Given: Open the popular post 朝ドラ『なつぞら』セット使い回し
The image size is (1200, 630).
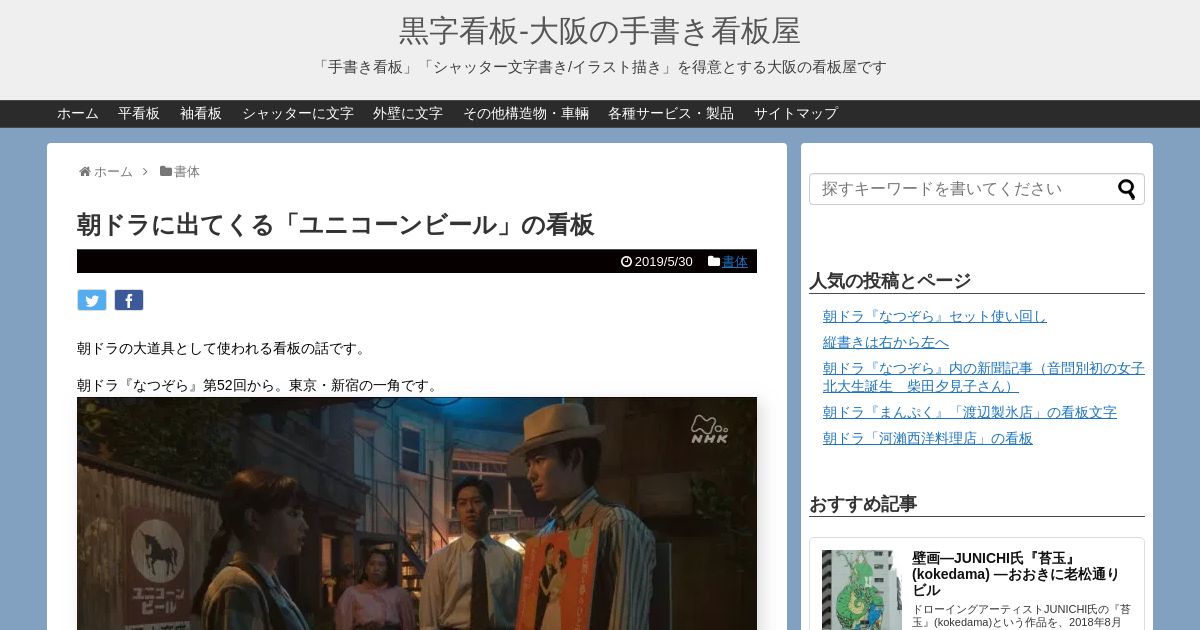Looking at the screenshot, I should 935,316.
